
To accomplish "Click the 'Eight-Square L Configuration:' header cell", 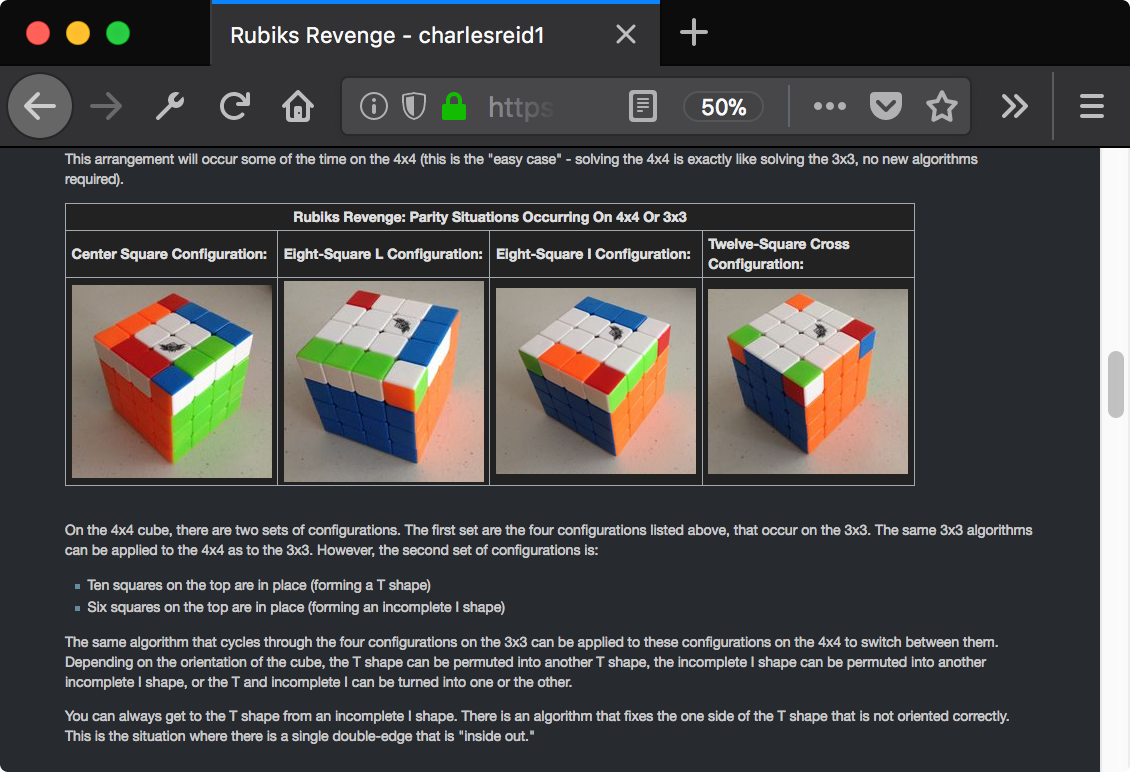I will 383,254.
